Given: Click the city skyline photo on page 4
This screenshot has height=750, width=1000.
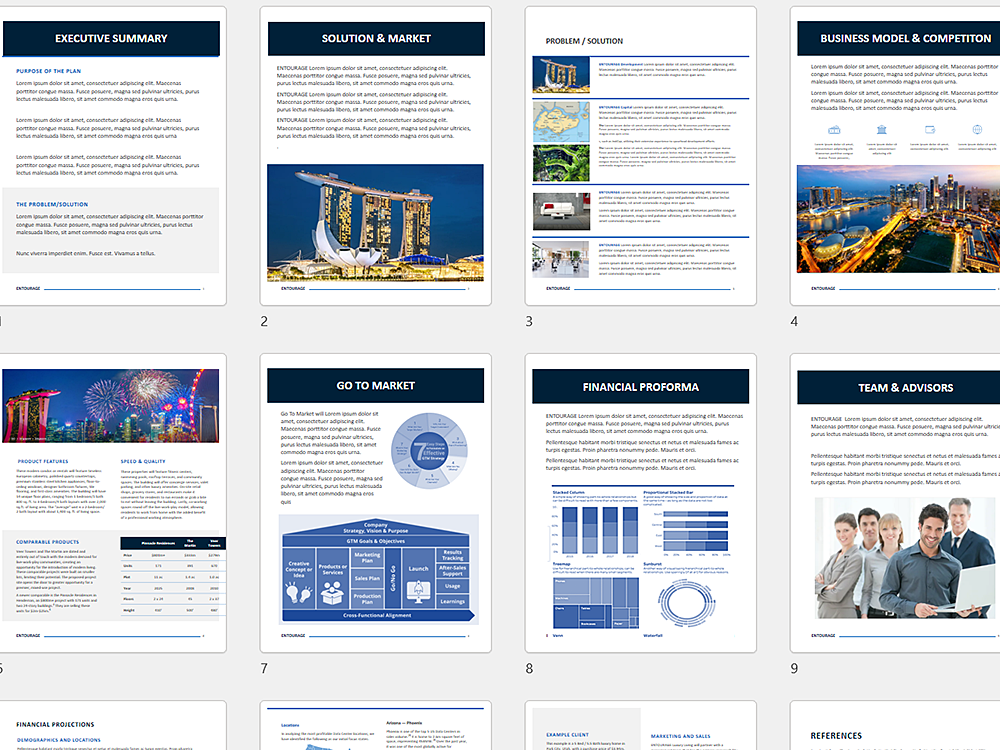Looking at the screenshot, I should tap(899, 219).
